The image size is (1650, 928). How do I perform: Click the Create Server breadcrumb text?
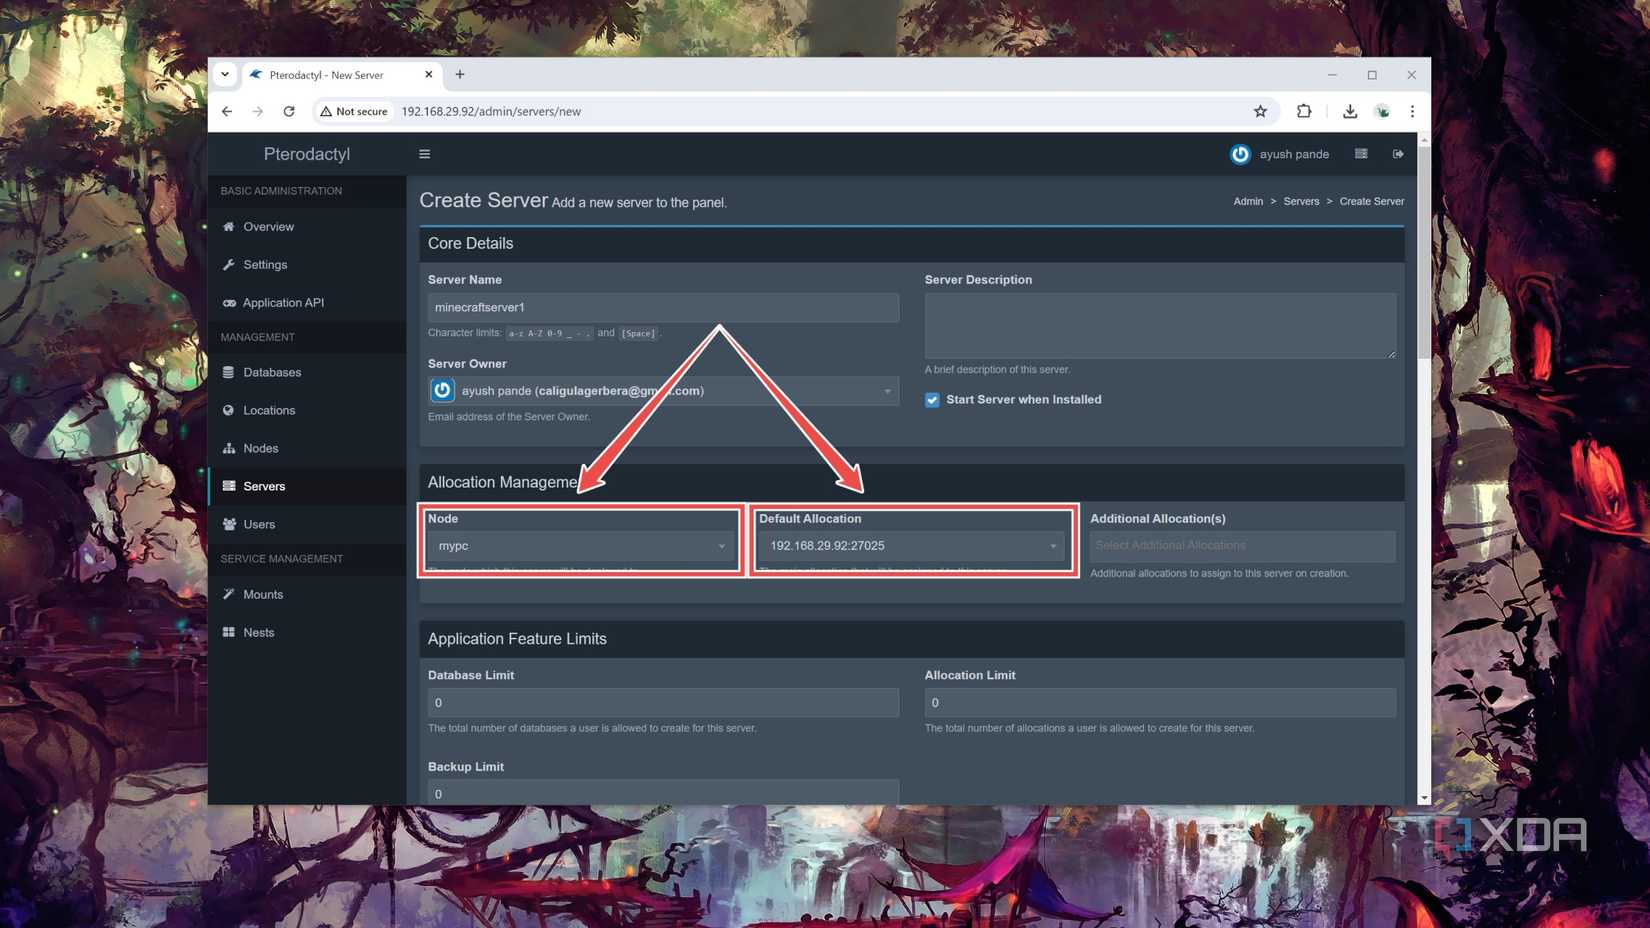pos(1371,201)
